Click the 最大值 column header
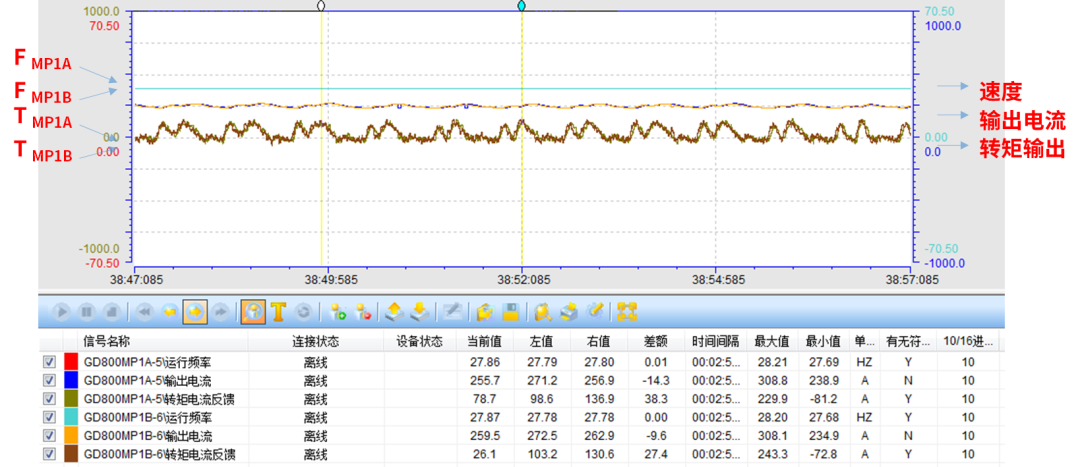Image resolution: width=1080 pixels, height=467 pixels. pos(771,342)
